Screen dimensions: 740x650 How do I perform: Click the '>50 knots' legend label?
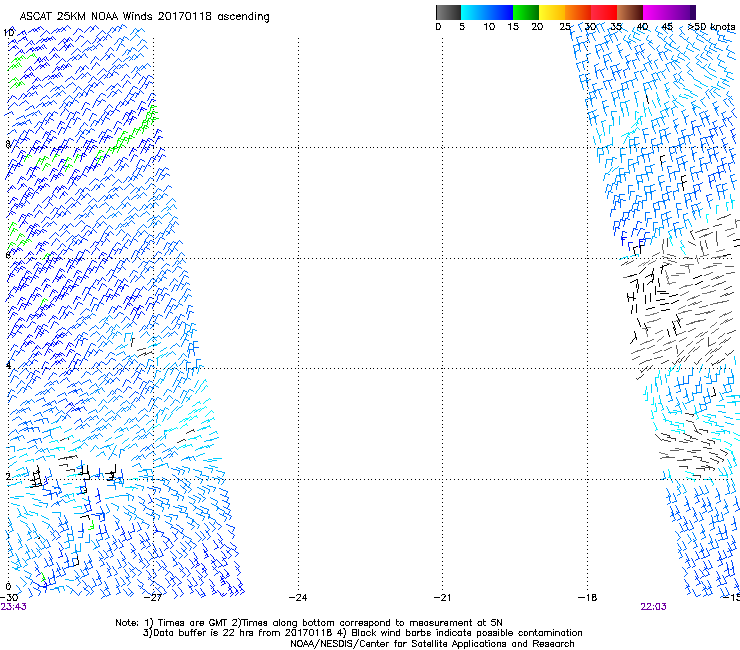(711, 27)
